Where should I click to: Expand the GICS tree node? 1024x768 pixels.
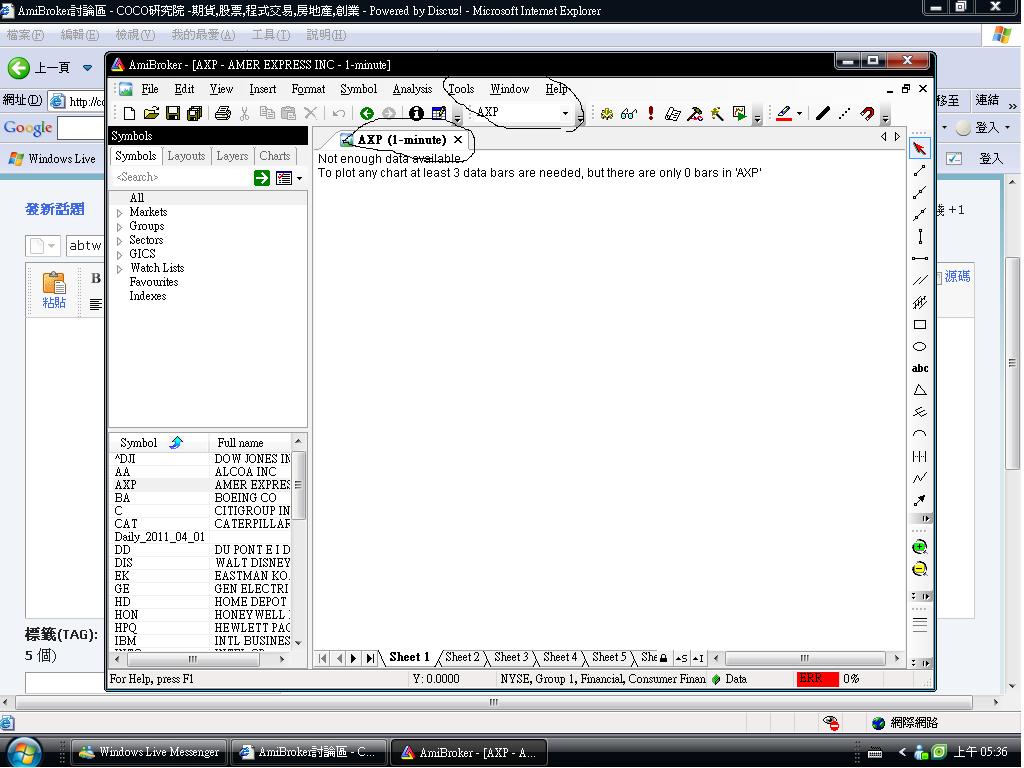pos(120,255)
